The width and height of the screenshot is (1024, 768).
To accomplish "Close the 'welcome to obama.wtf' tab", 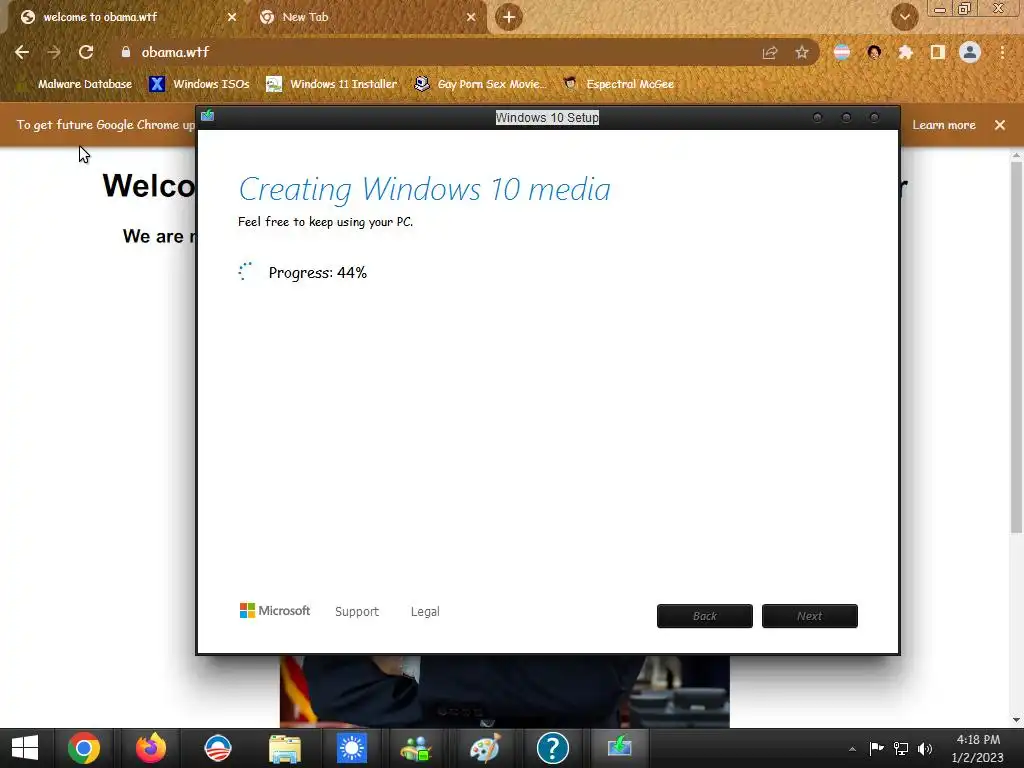I will [232, 17].
